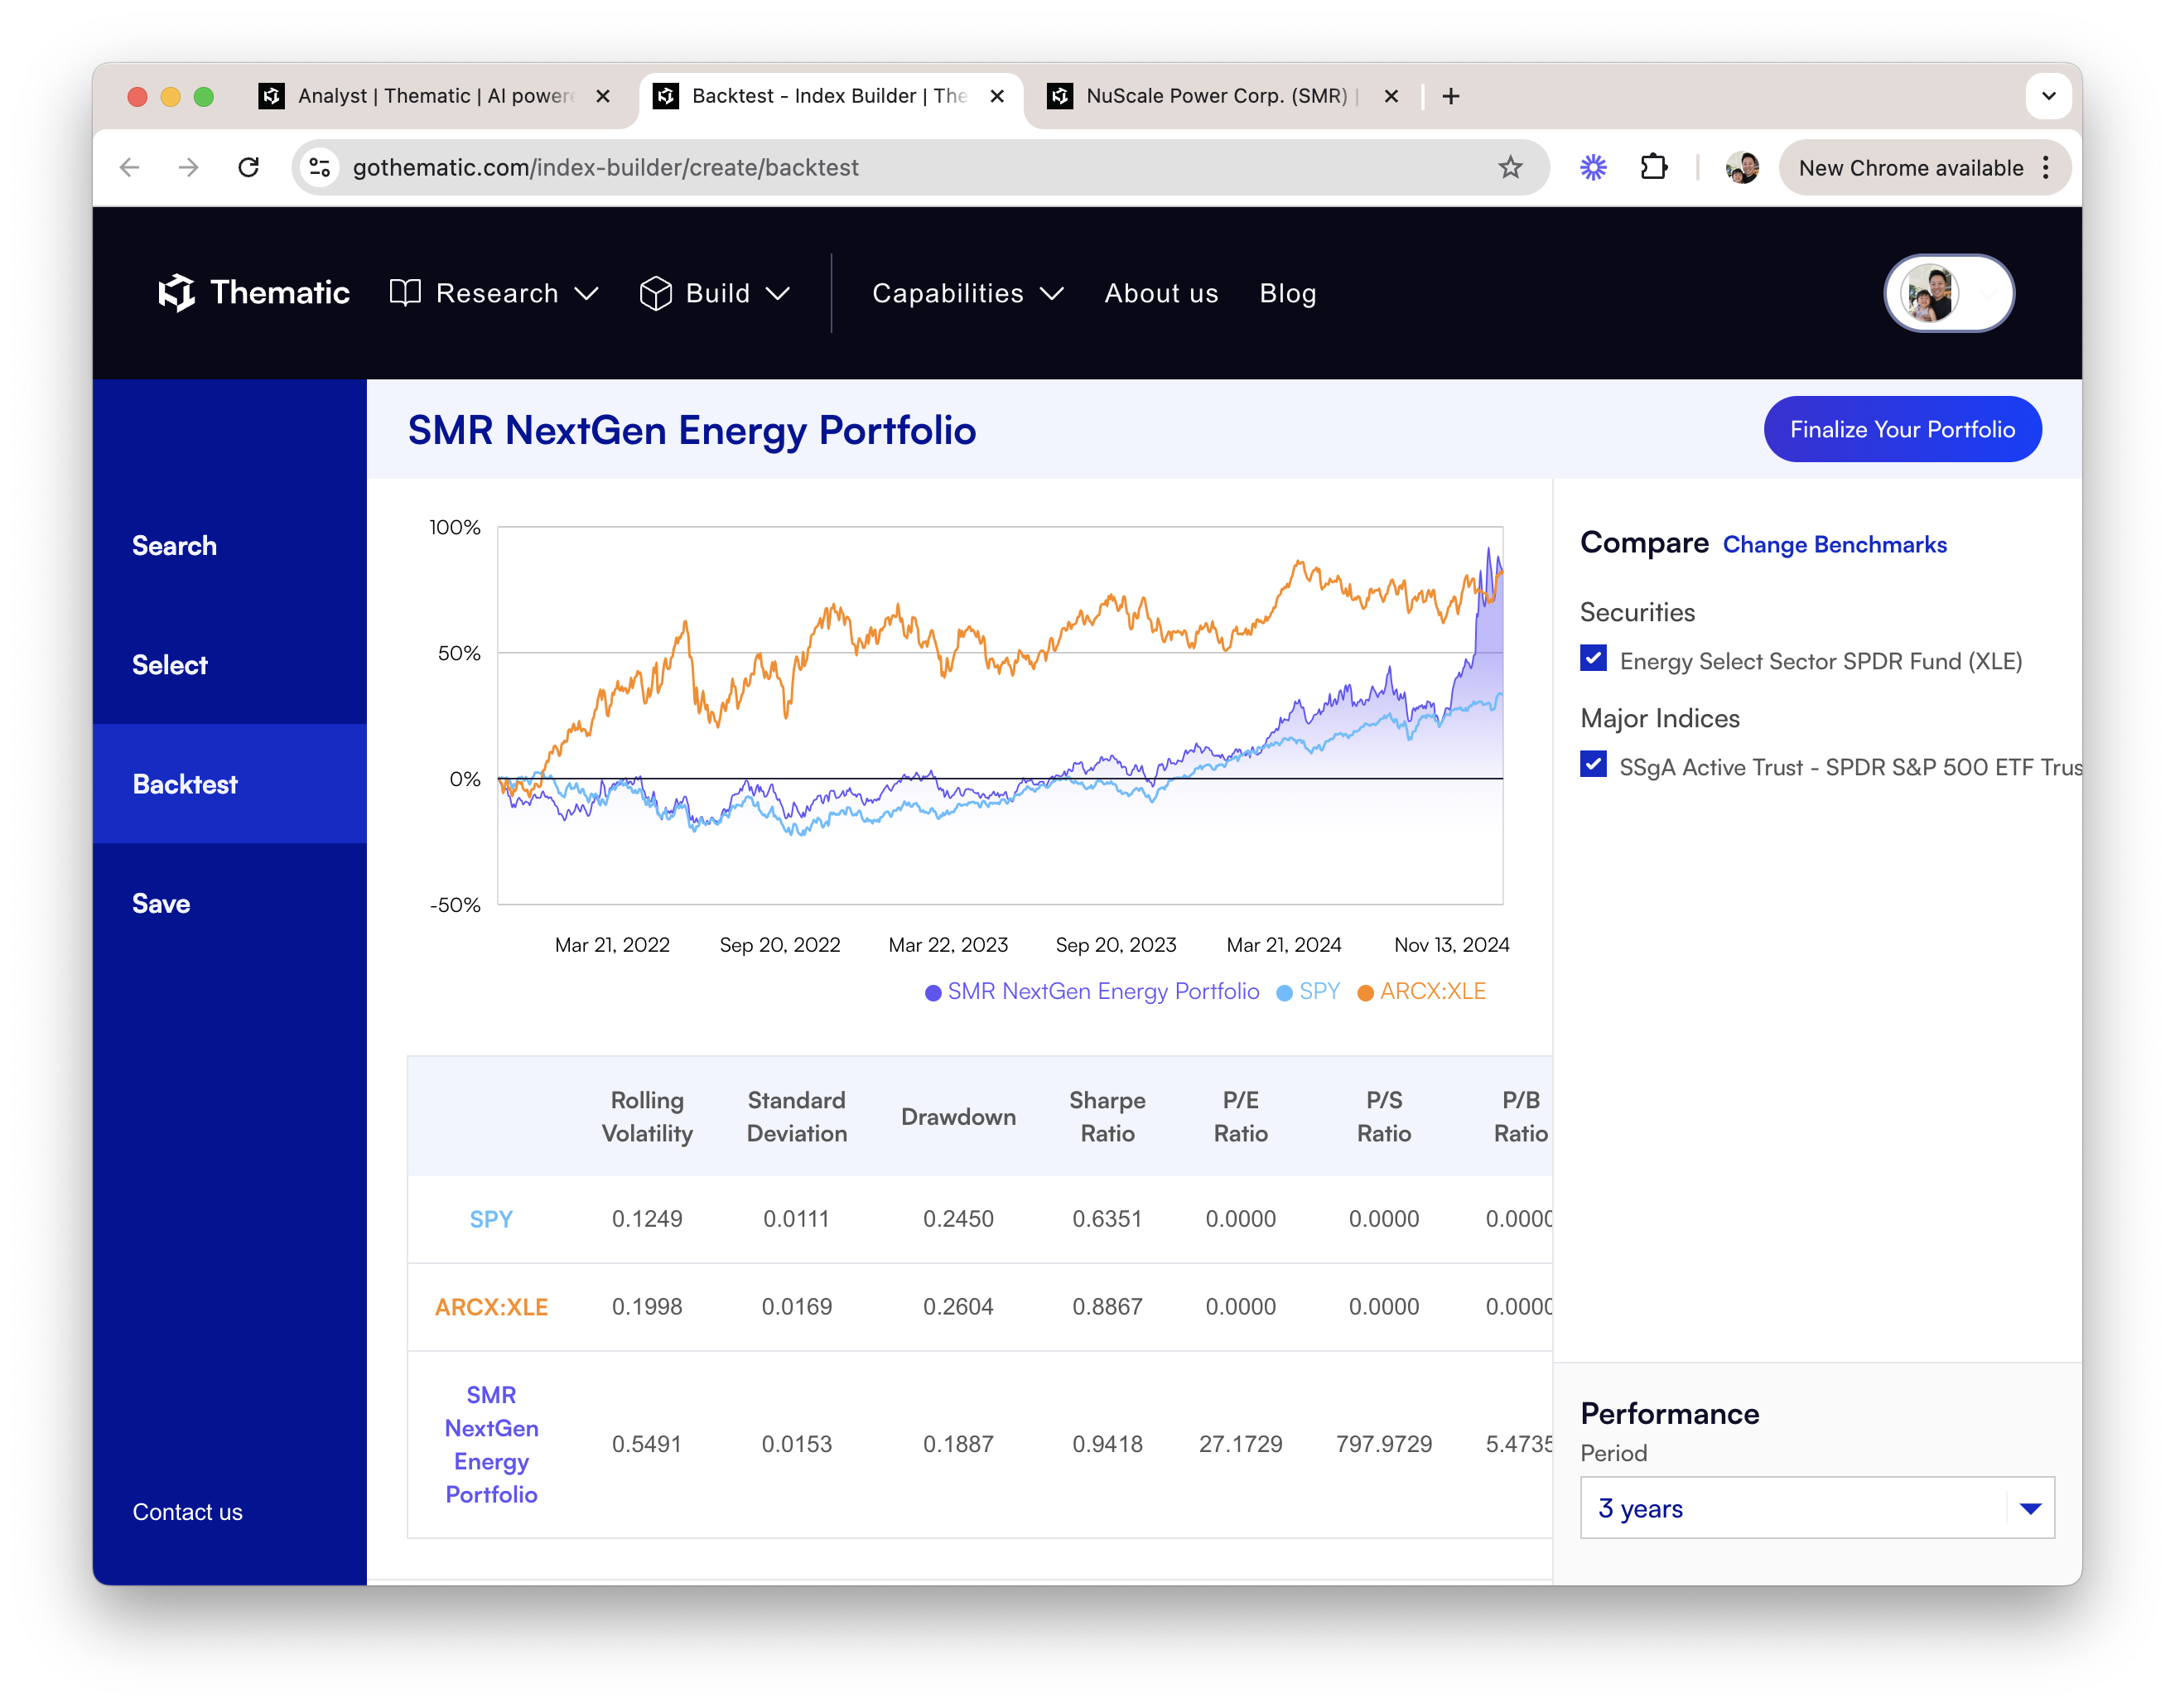The width and height of the screenshot is (2175, 1708).
Task: Close the Backtest Index Builder tab
Action: [x=997, y=96]
